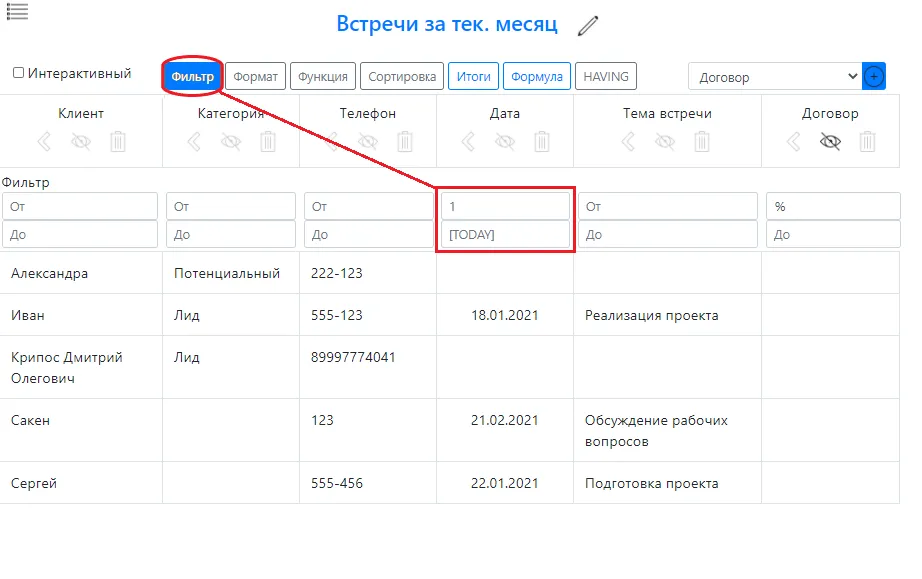Toggle visibility of Клиент column

pos(81,142)
